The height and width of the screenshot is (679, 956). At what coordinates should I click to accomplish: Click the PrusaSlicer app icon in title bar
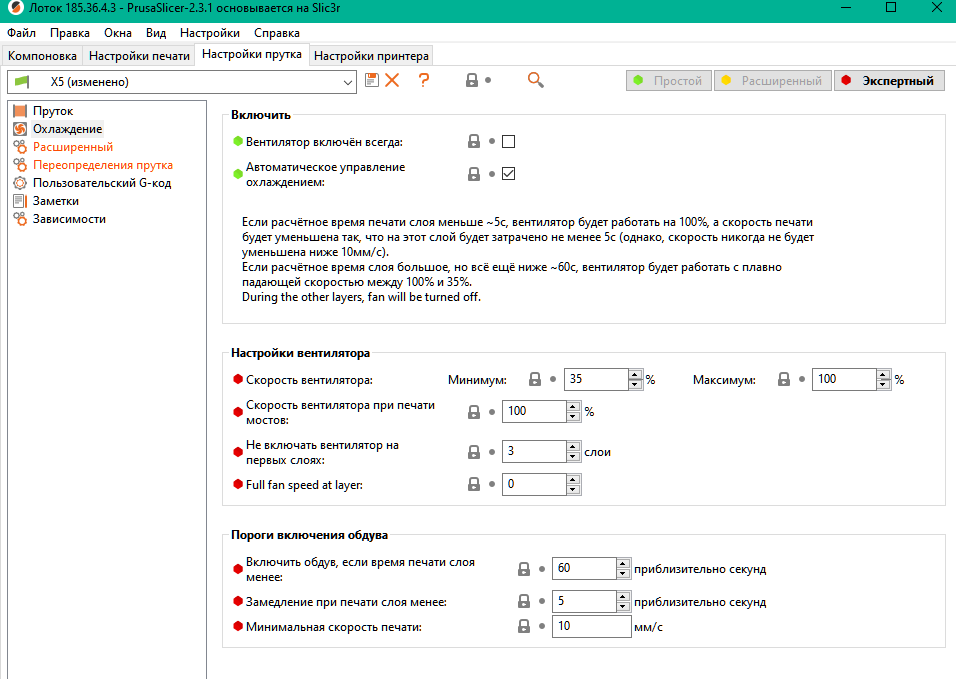coord(15,8)
